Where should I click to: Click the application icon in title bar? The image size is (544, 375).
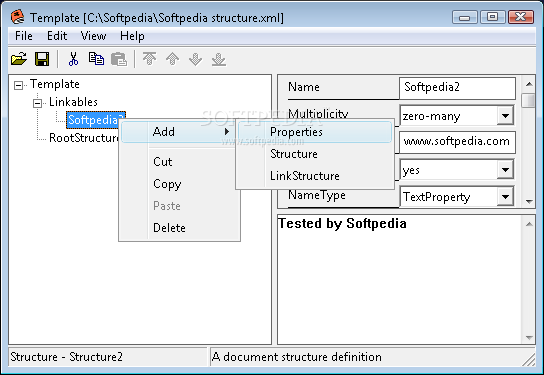tap(17, 17)
